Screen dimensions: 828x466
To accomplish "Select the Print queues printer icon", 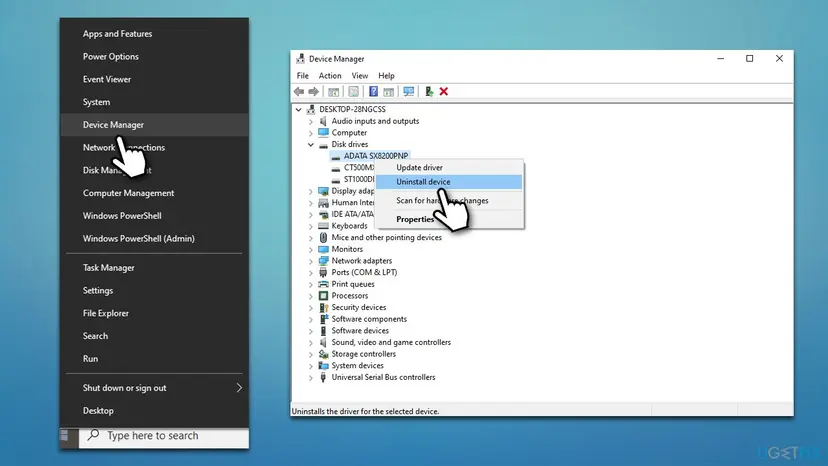I will (323, 284).
